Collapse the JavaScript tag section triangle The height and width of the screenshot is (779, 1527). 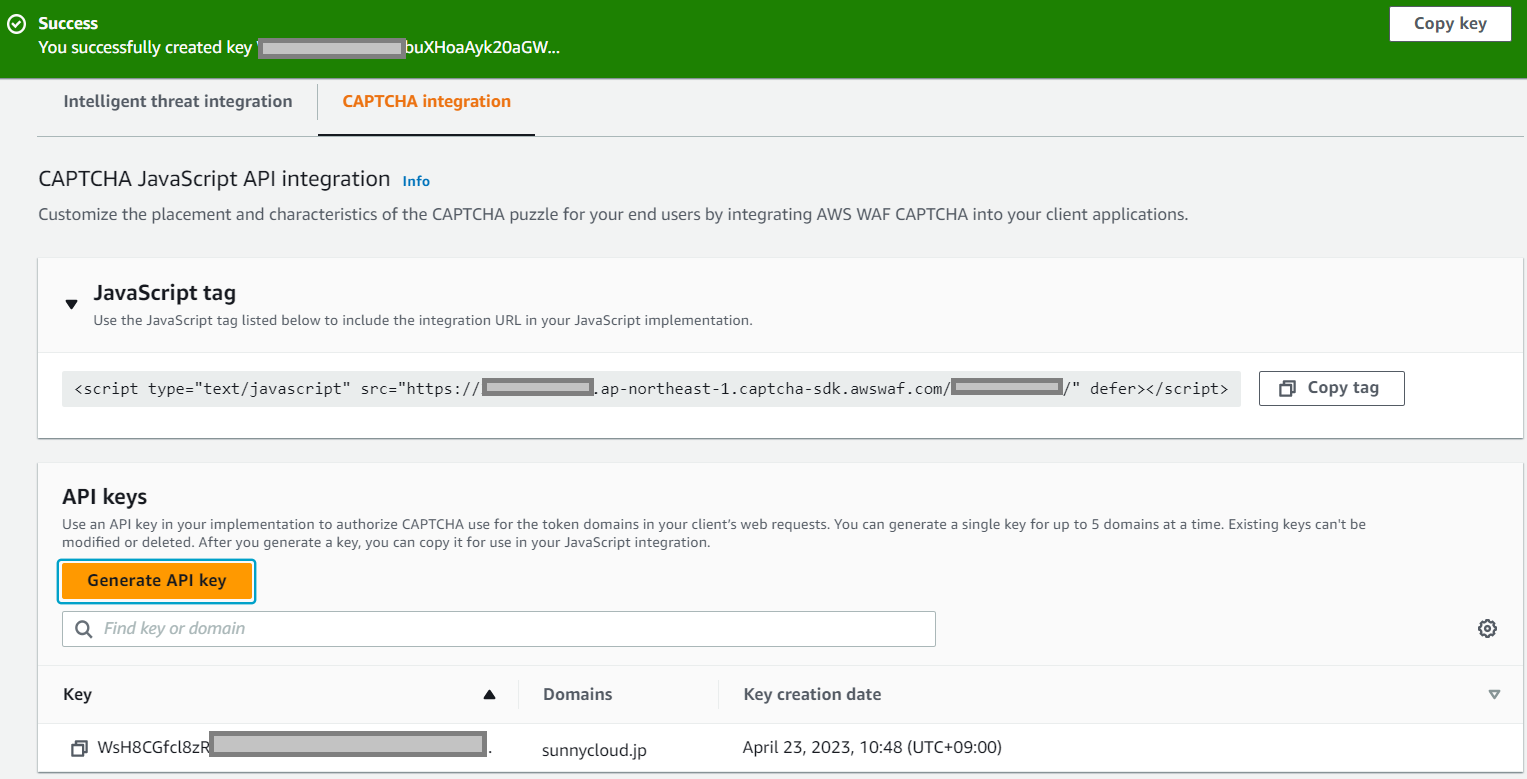(71, 304)
